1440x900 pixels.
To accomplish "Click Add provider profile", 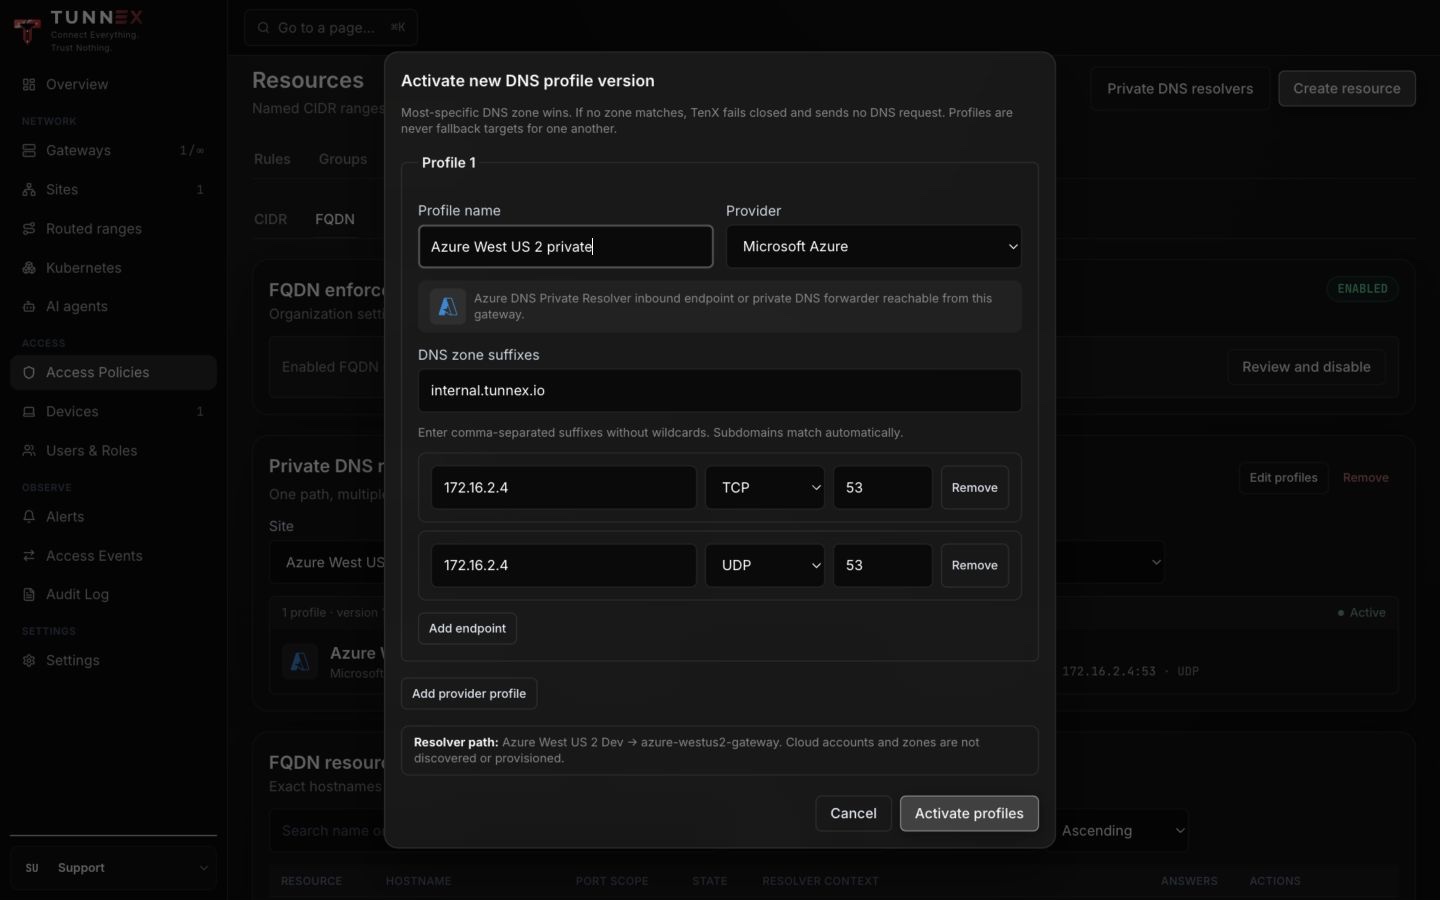I will point(469,694).
